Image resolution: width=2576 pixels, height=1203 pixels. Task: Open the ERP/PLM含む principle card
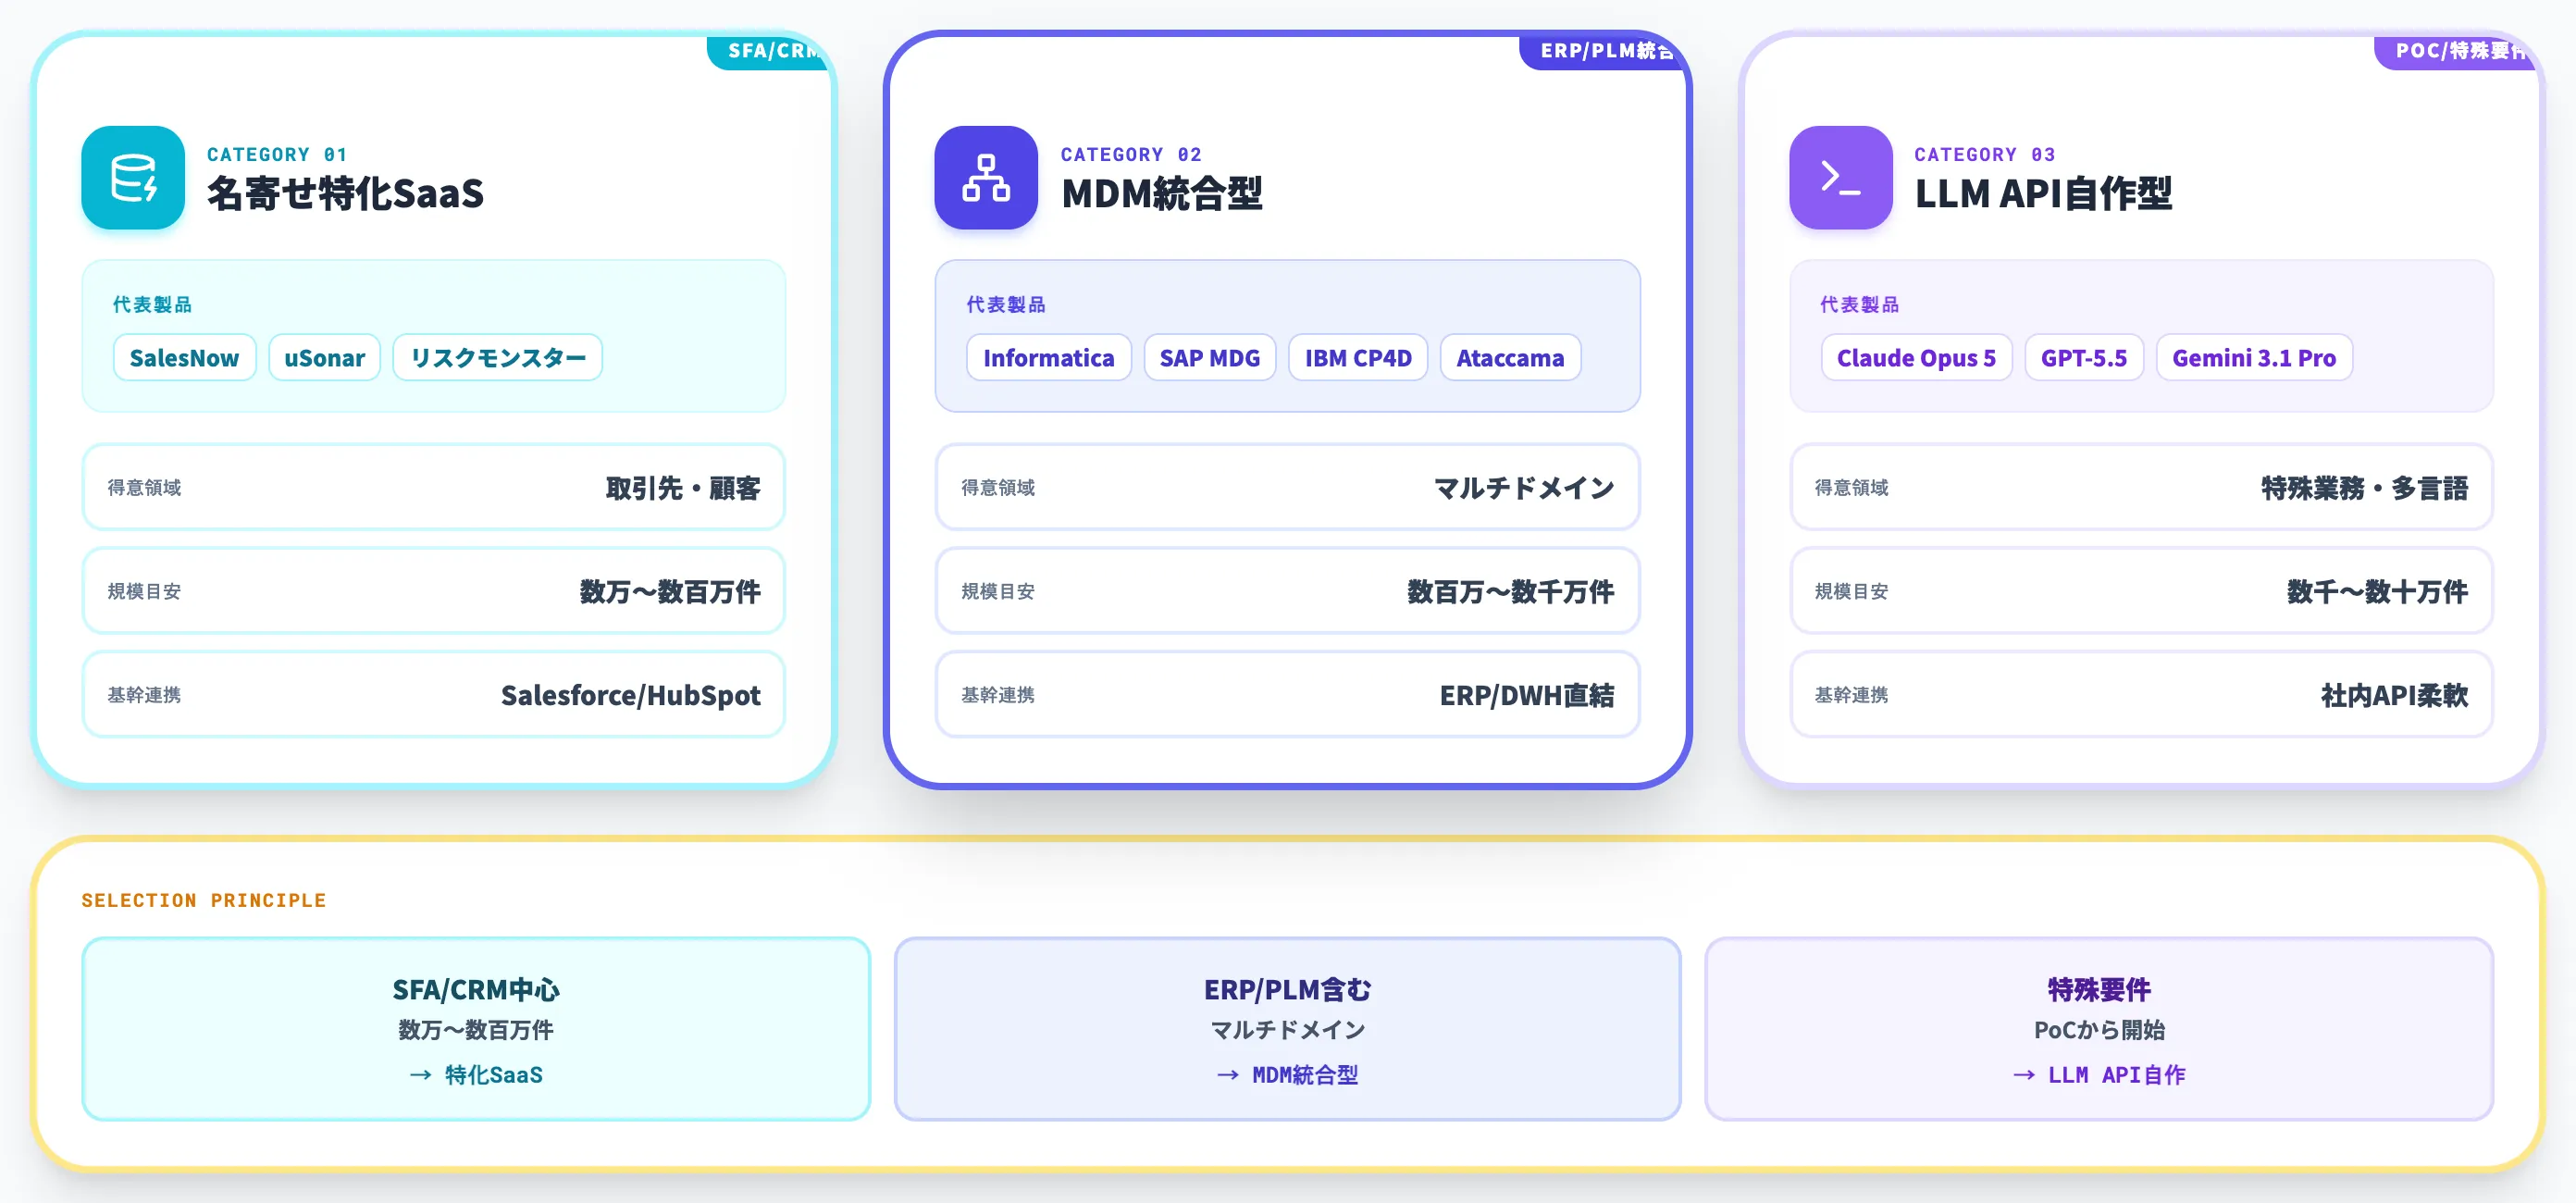pos(1287,1029)
